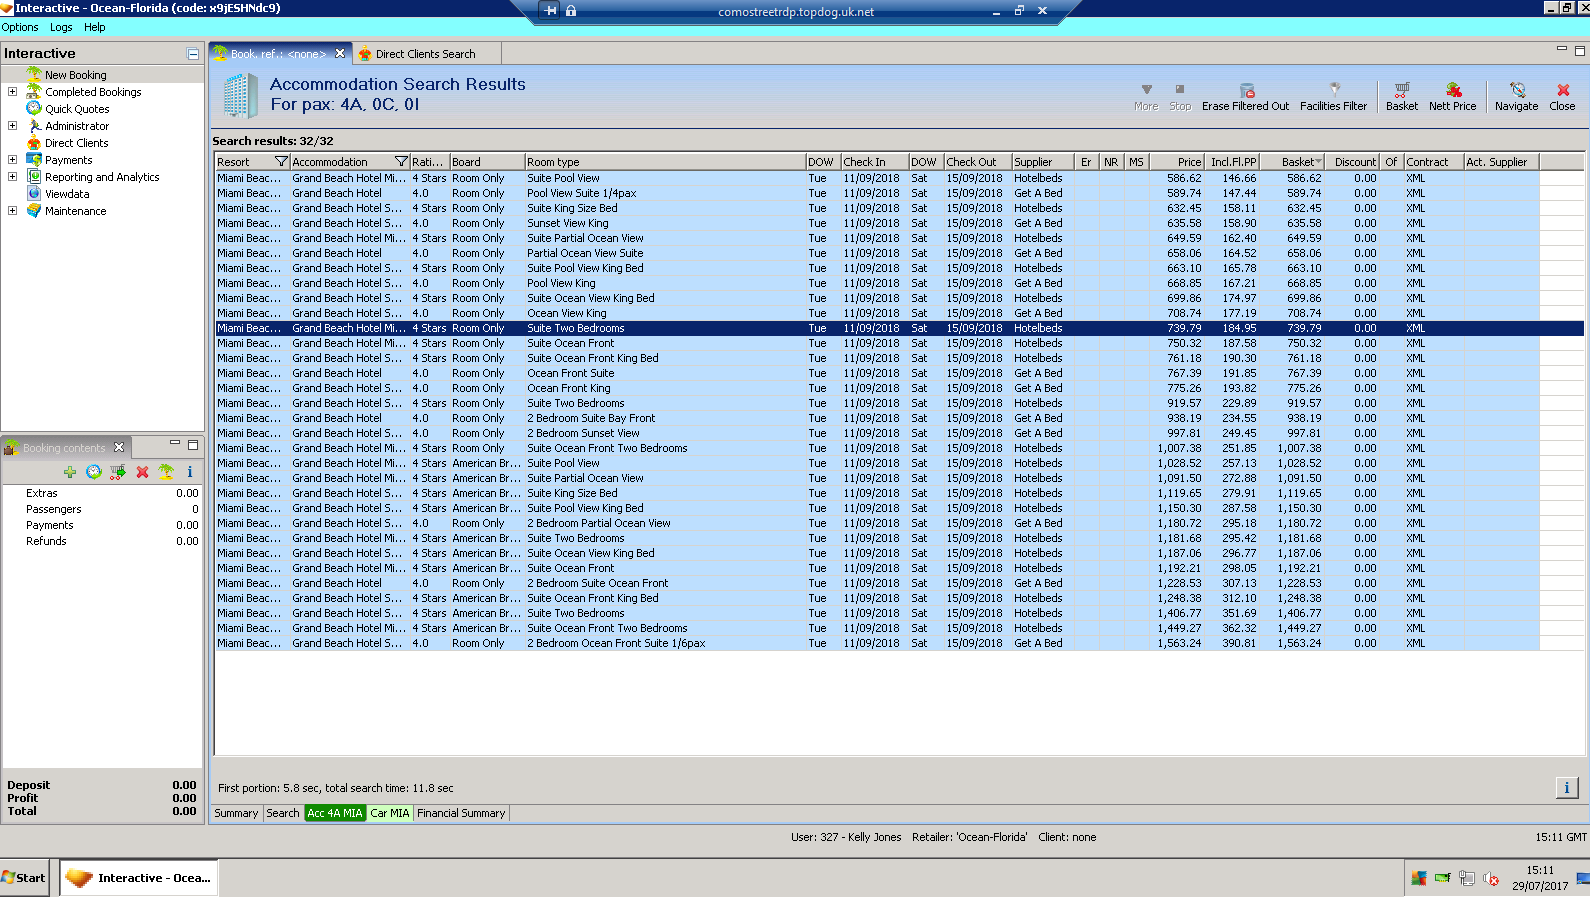Click the clock icon in Booking contents toolbar
Image resolution: width=1590 pixels, height=897 pixels.
[x=94, y=472]
